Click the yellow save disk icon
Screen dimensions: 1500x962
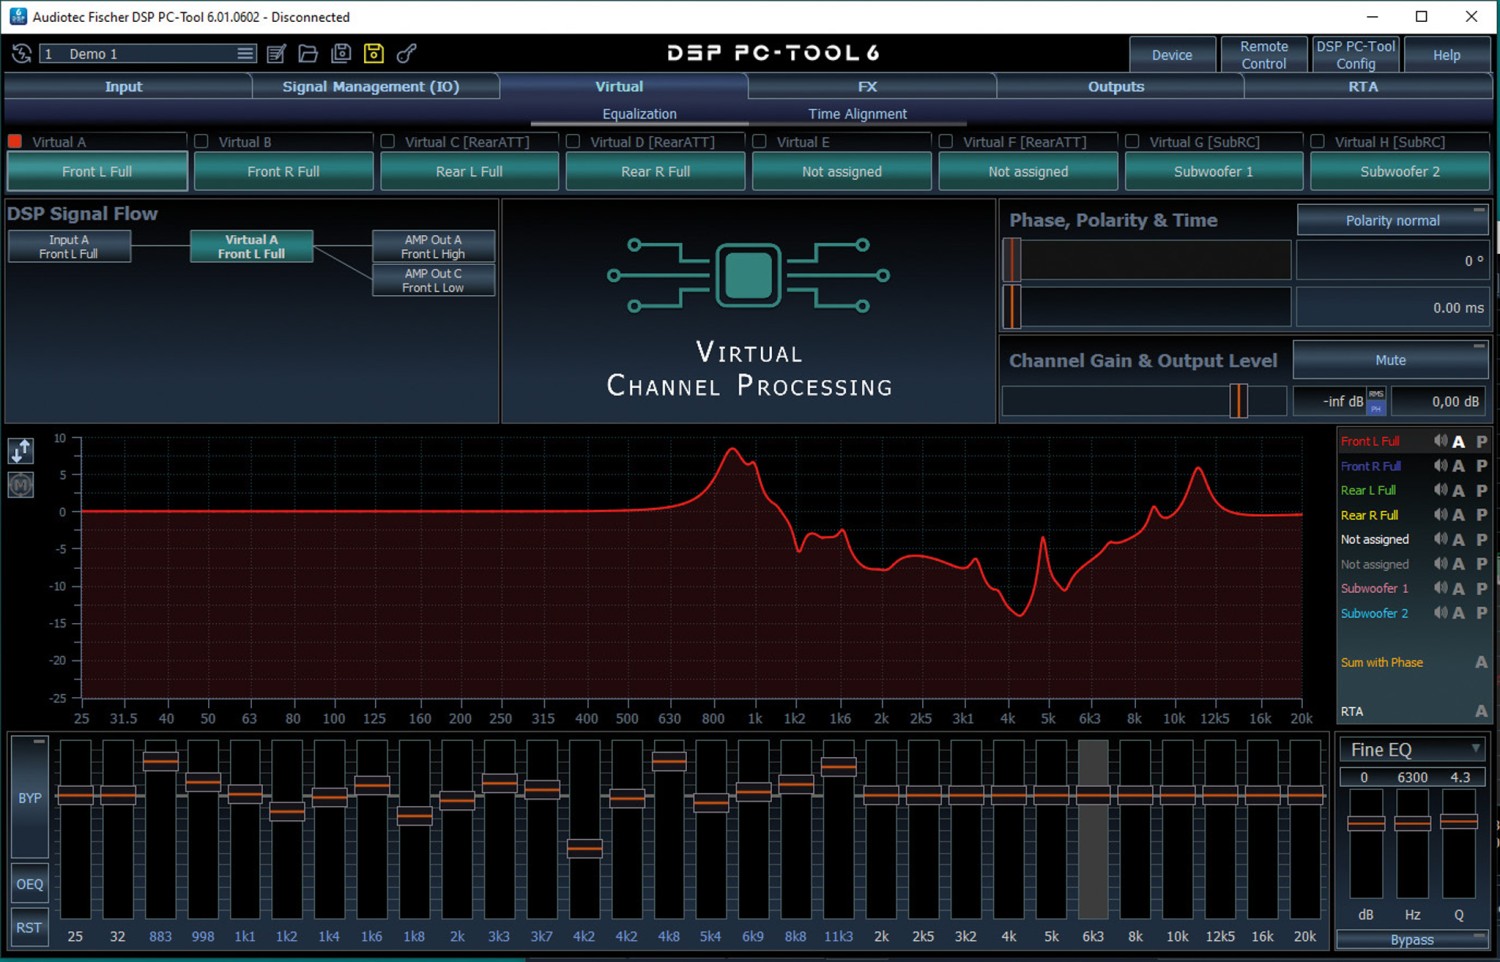[x=374, y=54]
